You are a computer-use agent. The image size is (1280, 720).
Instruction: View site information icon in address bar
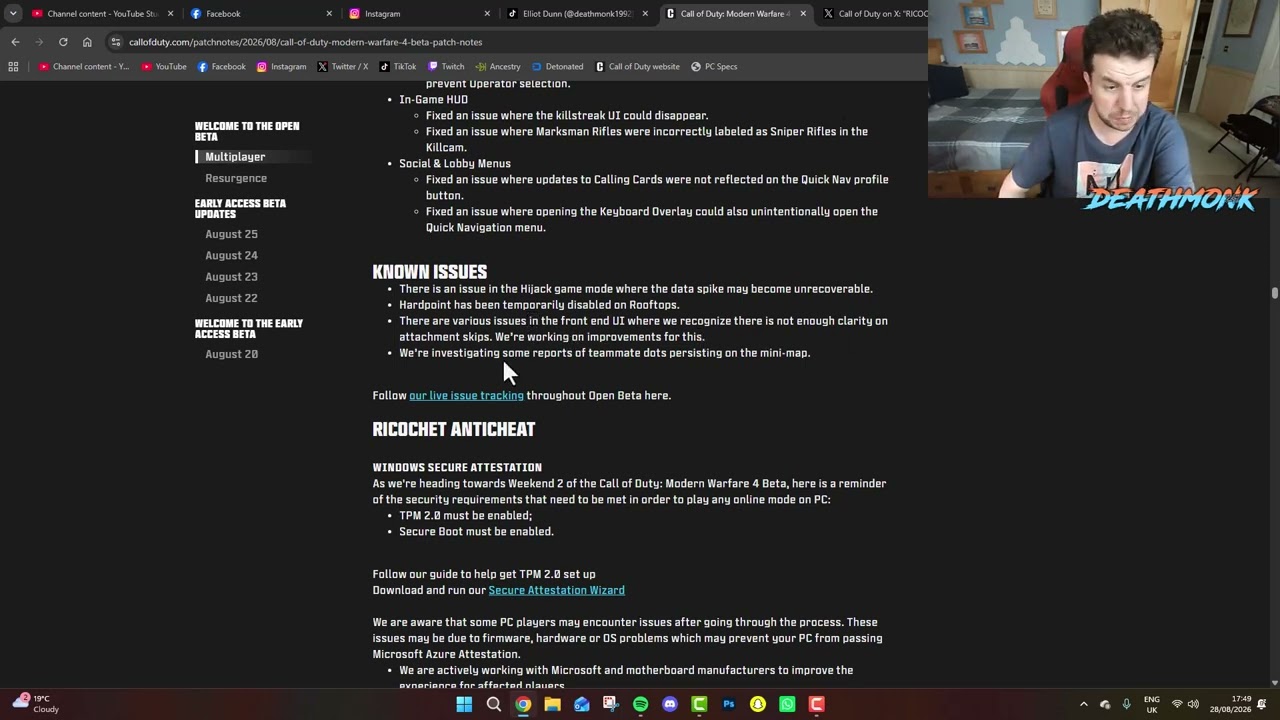(x=116, y=42)
